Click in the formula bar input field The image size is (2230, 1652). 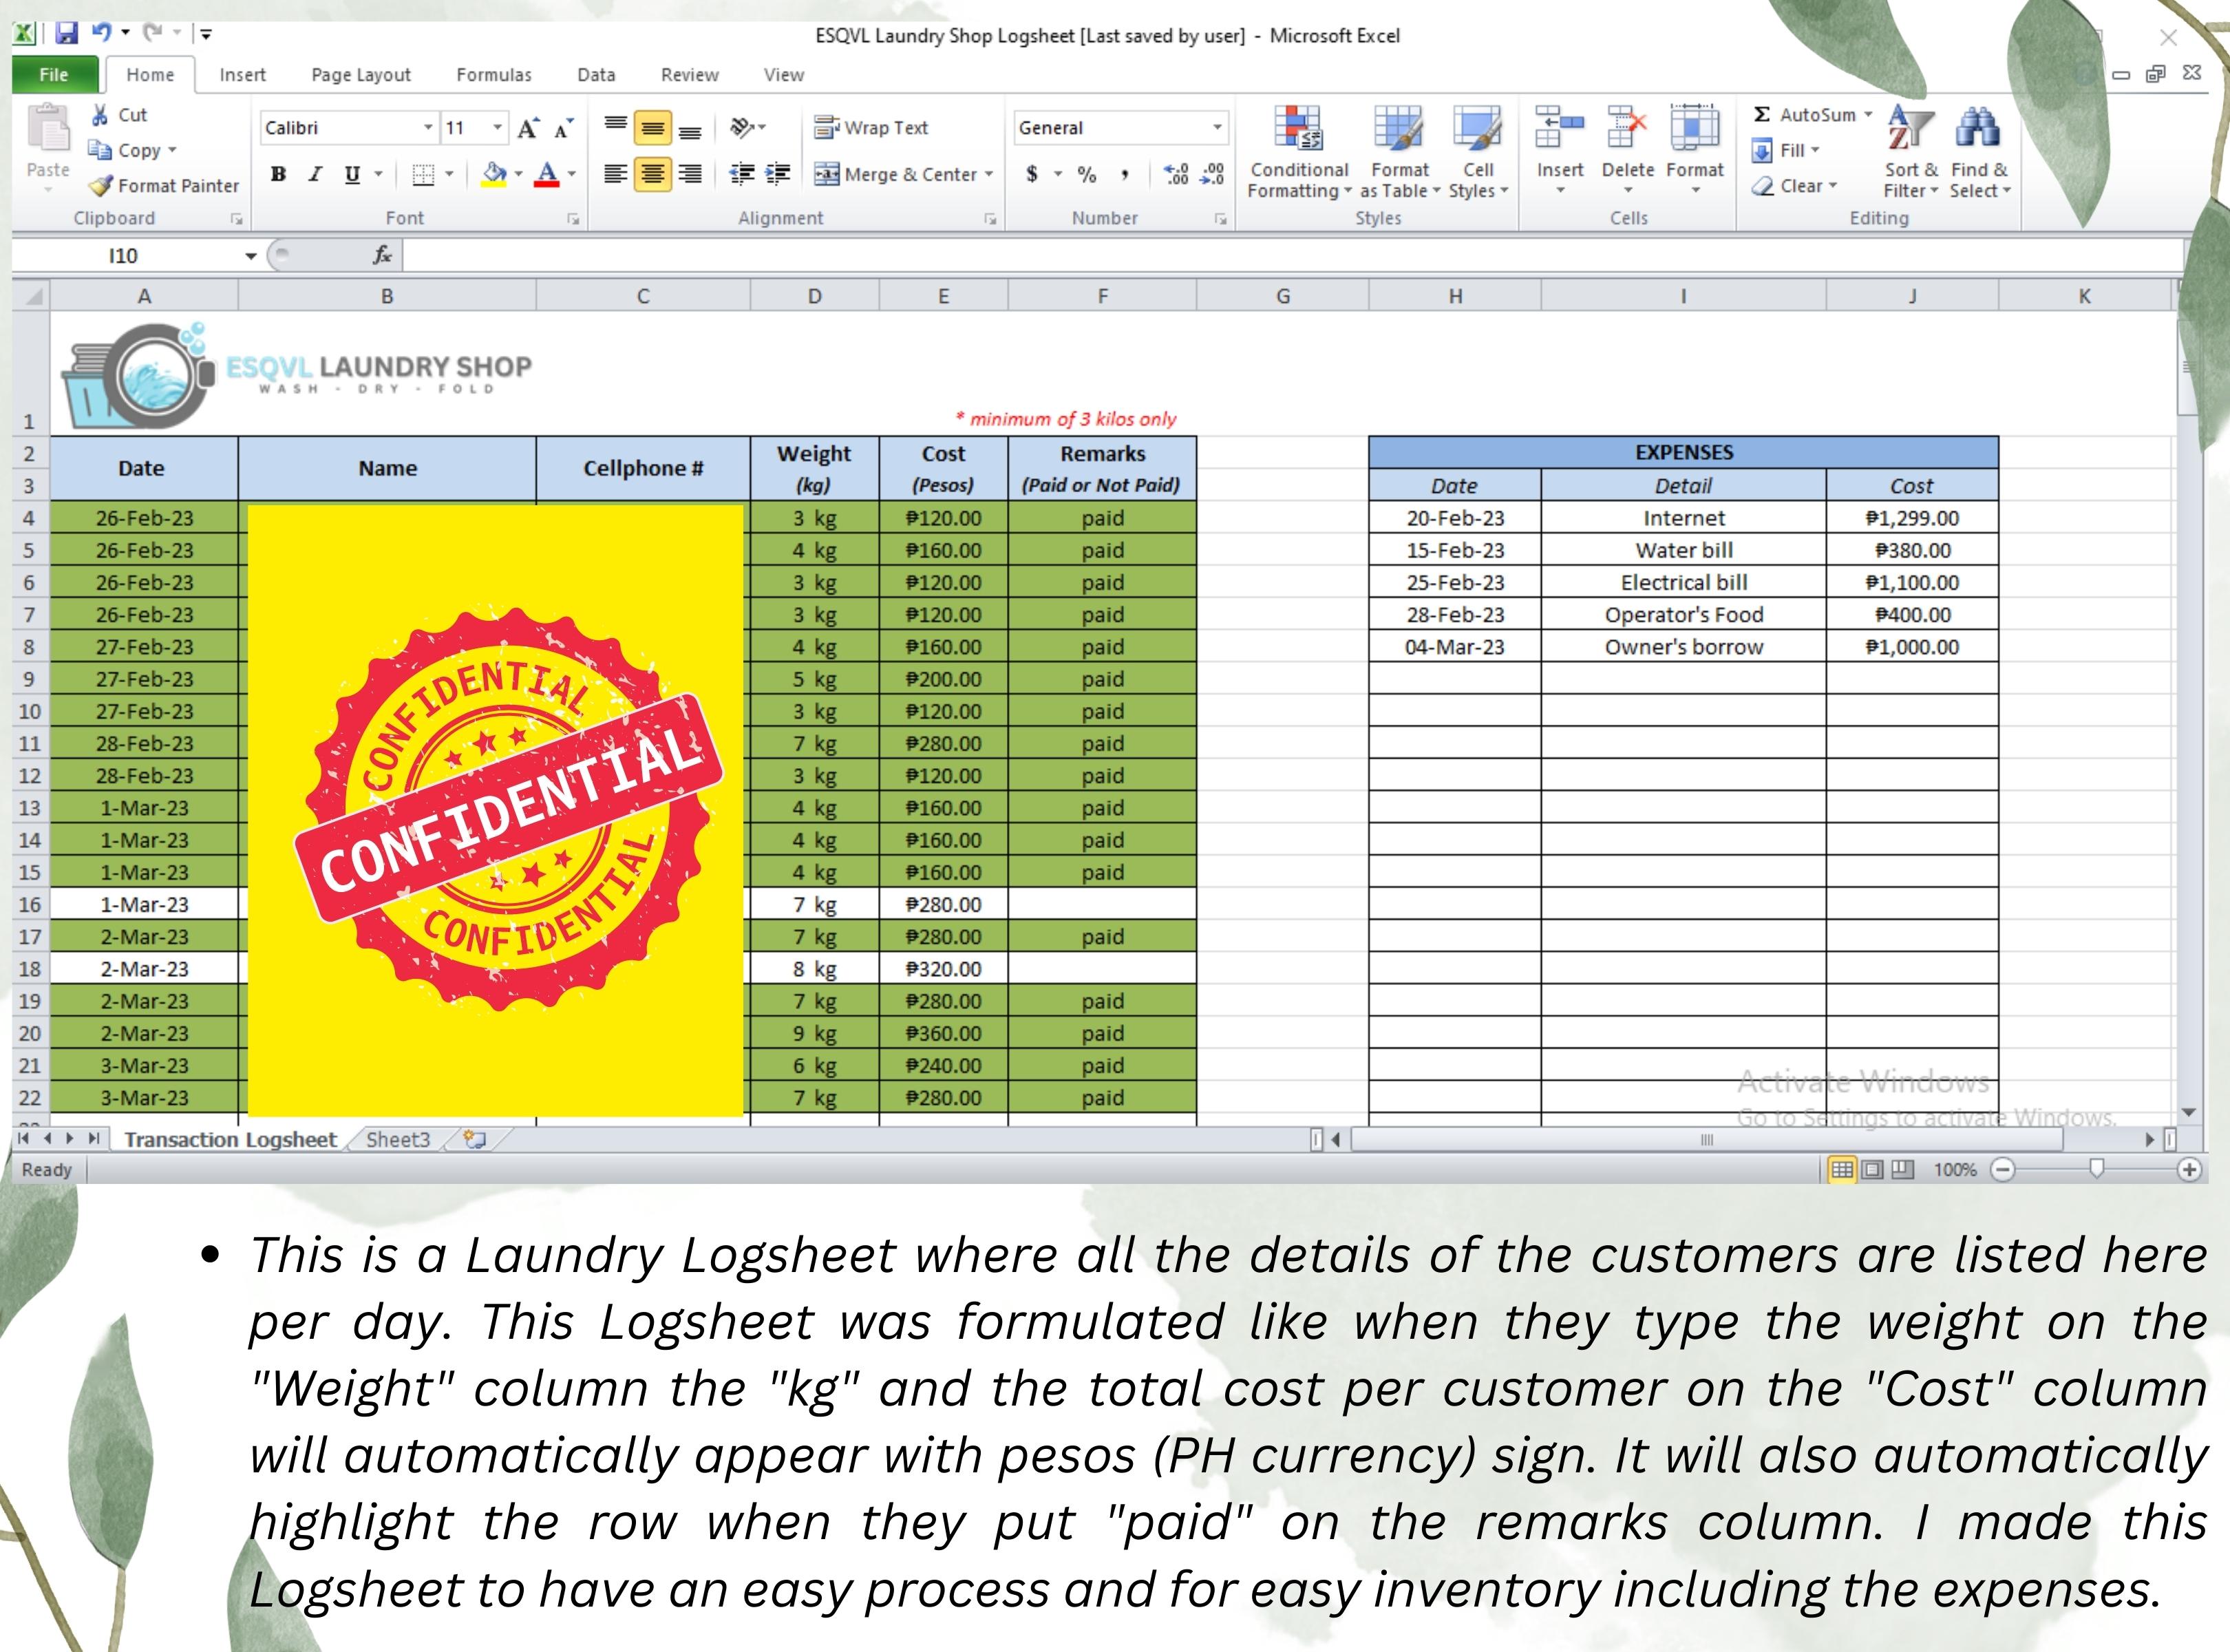tap(1200, 256)
